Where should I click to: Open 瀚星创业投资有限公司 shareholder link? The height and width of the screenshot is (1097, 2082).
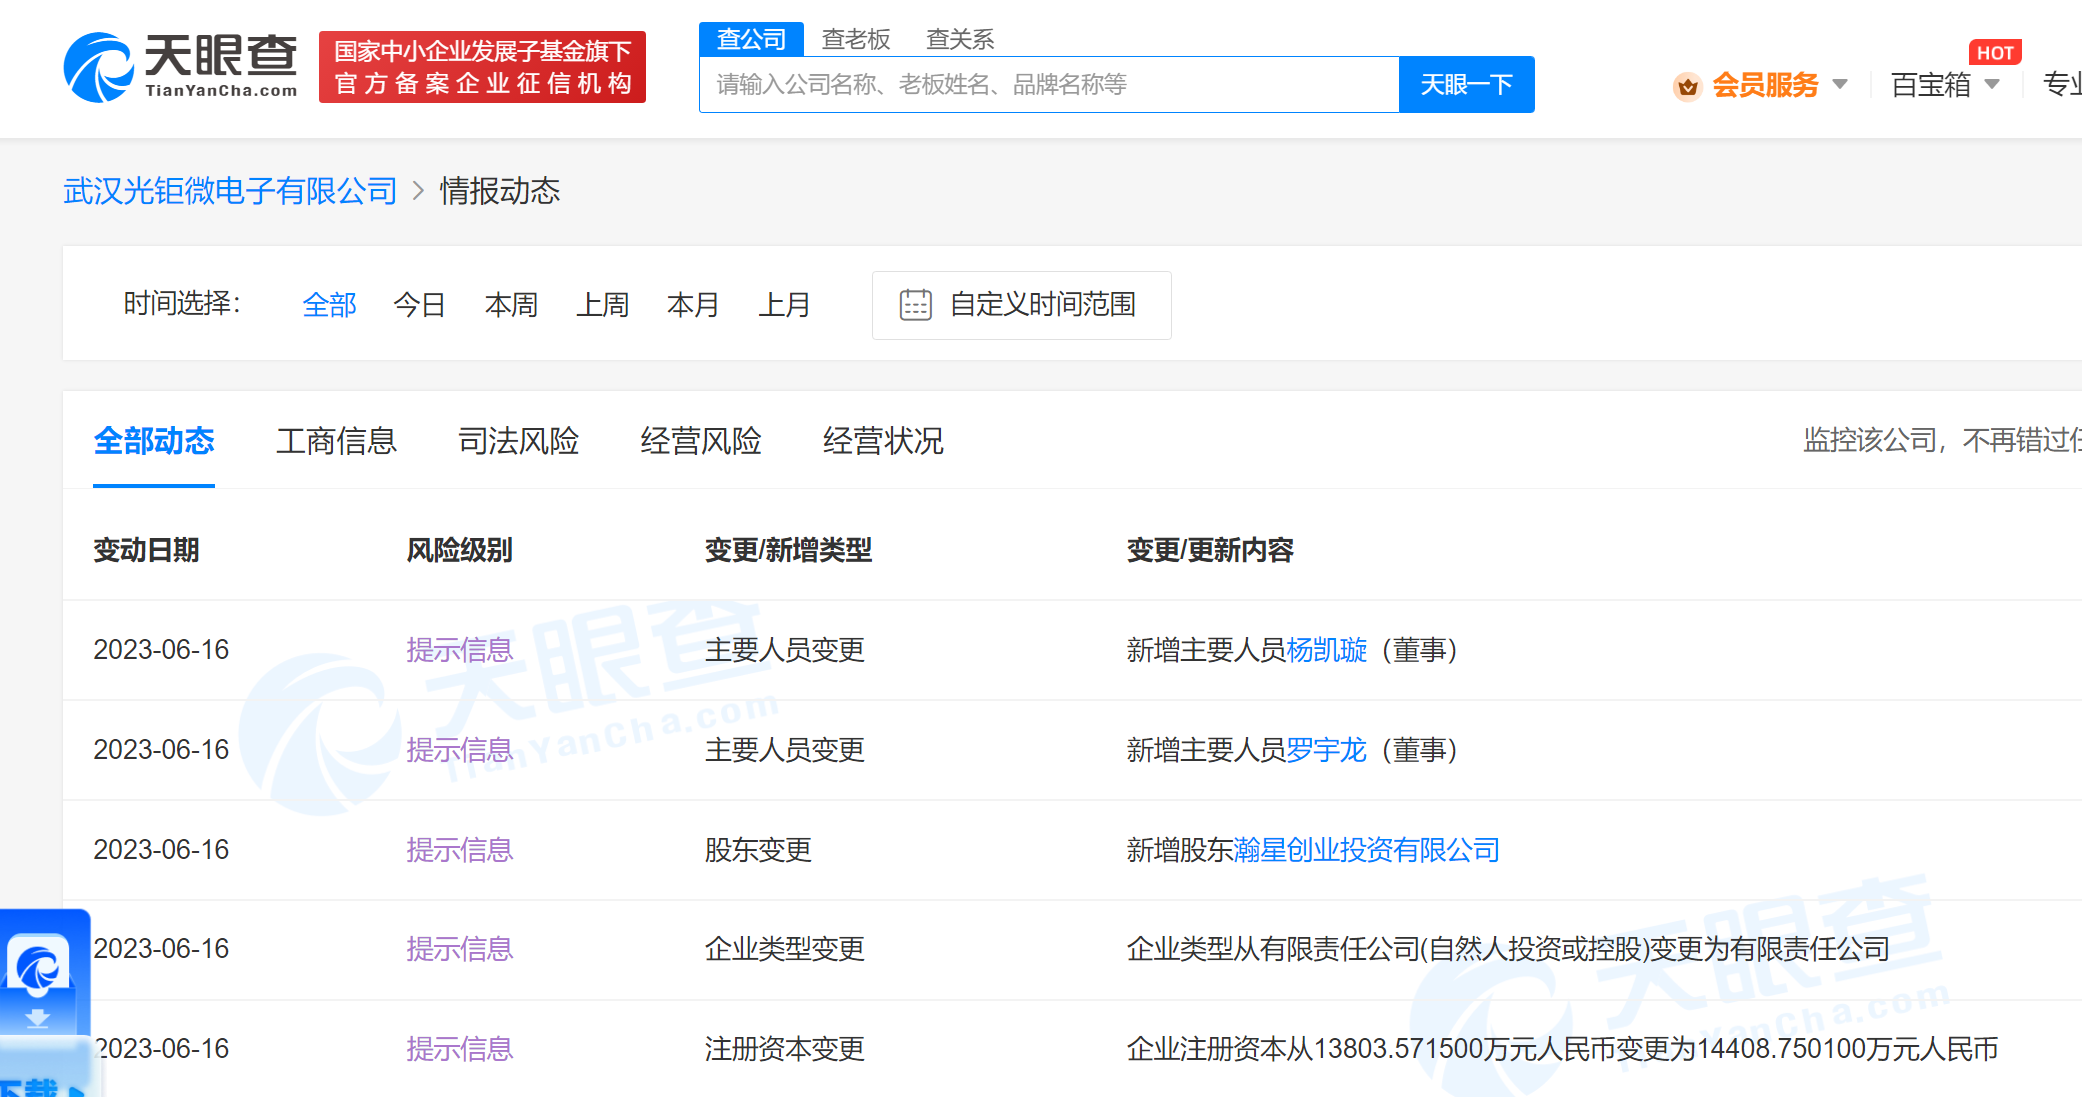[1367, 850]
